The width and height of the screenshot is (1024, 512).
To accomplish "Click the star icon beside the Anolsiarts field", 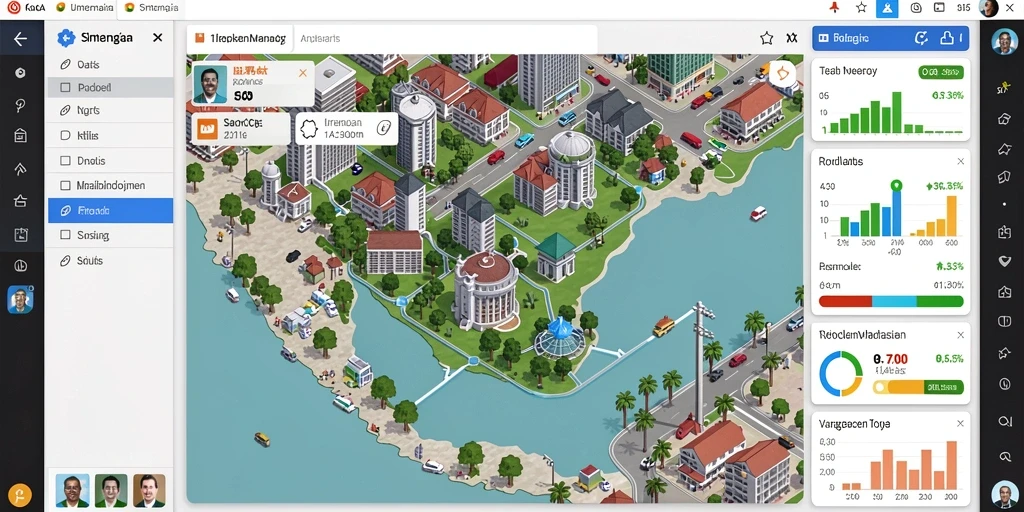I will tap(767, 39).
